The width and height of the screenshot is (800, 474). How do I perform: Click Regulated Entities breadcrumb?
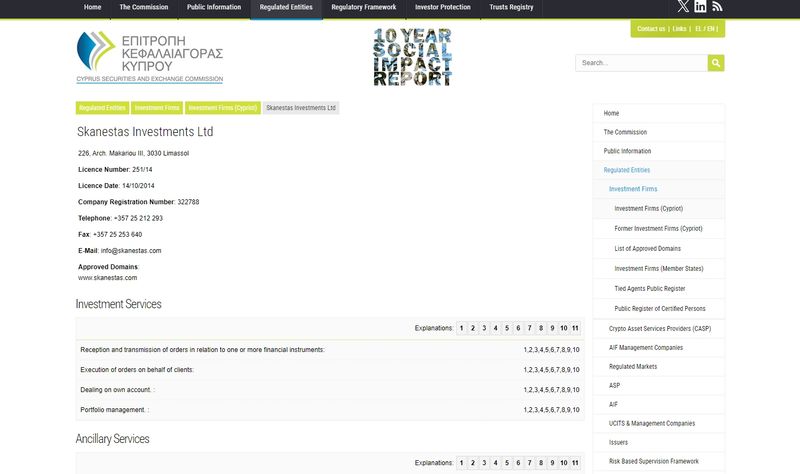click(x=103, y=108)
